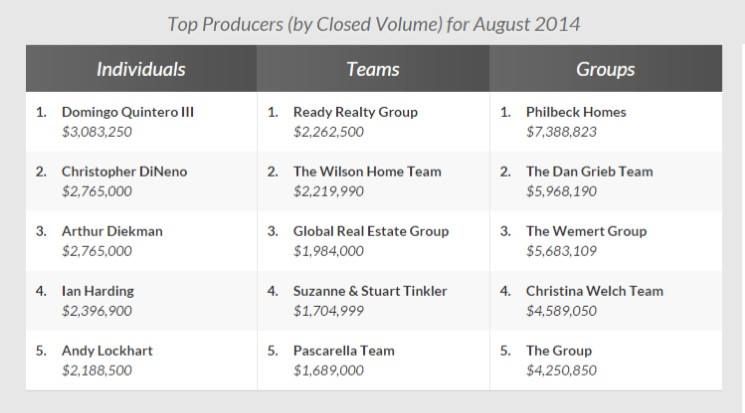The width and height of the screenshot is (745, 413).
Task: Select the Groups column header
Action: point(606,69)
